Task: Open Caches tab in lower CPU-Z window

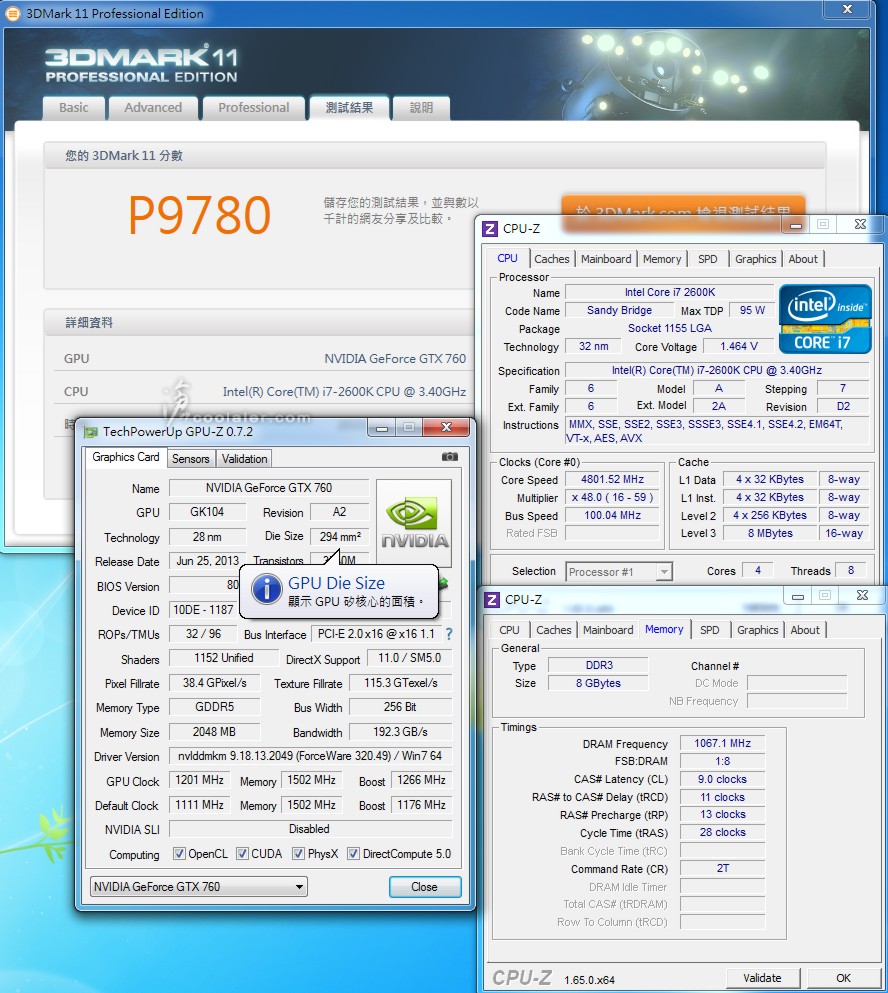Action: (554, 630)
